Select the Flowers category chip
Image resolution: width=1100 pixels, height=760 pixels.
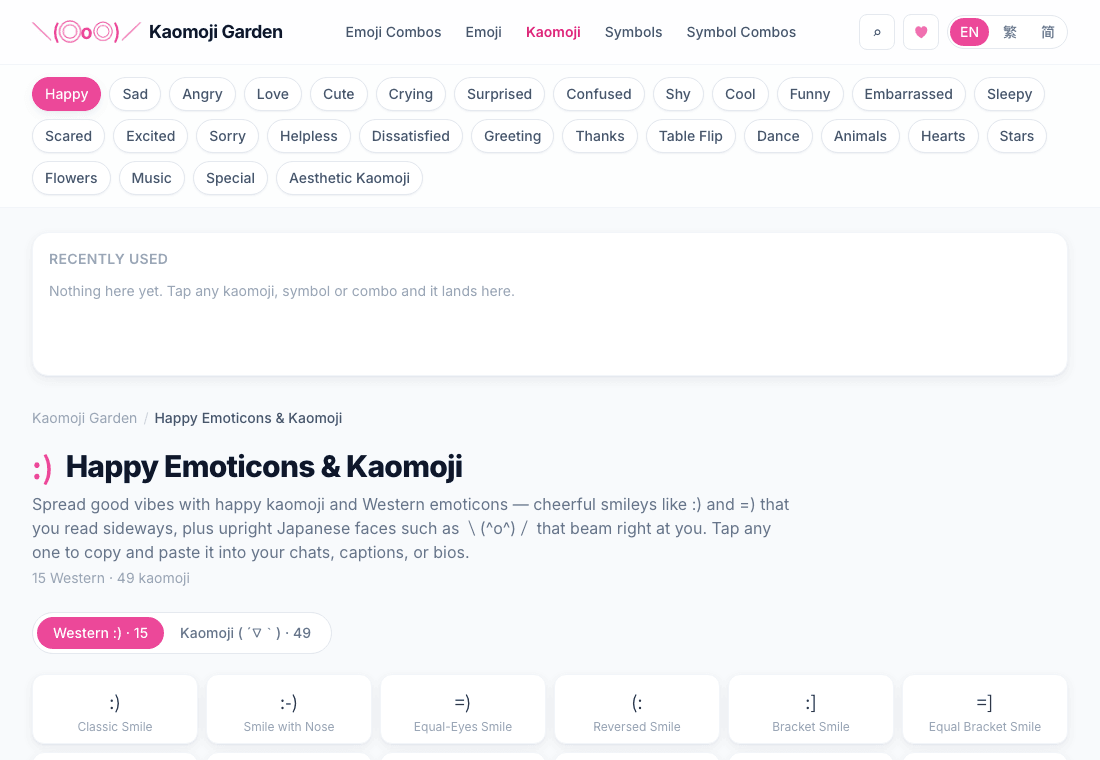click(72, 178)
